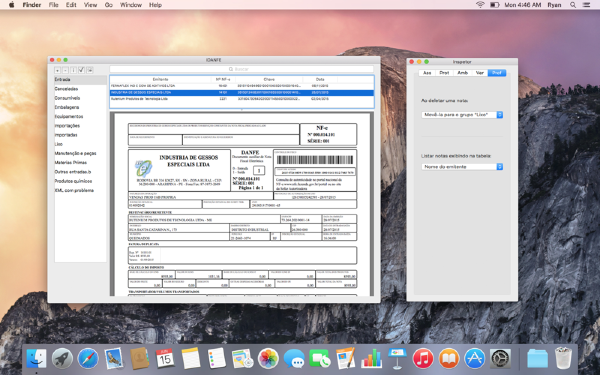Viewport: 600px width, 375px height.
Task: Select the FERMAFLEX row in the table
Action: (241, 86)
